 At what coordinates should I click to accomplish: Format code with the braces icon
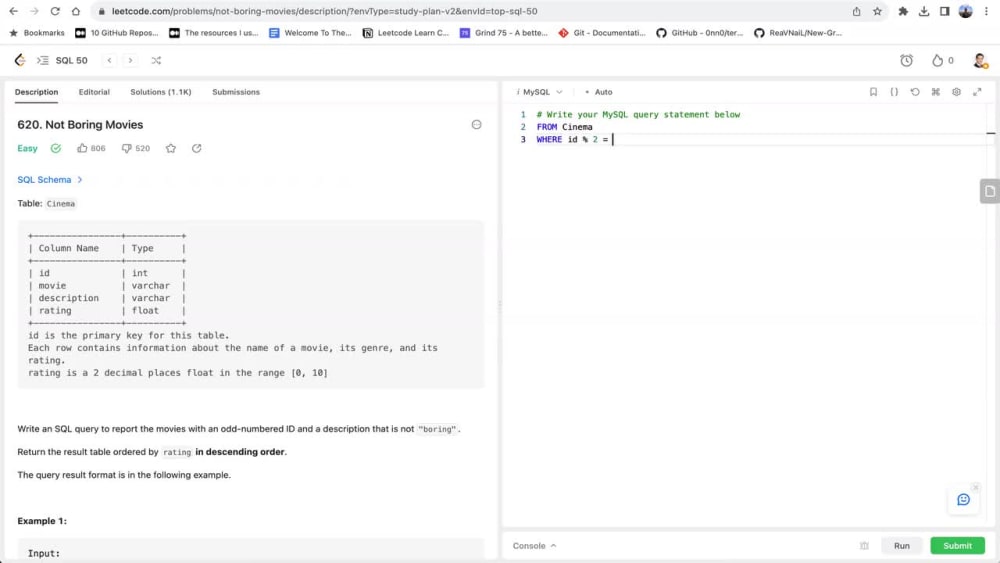click(894, 92)
